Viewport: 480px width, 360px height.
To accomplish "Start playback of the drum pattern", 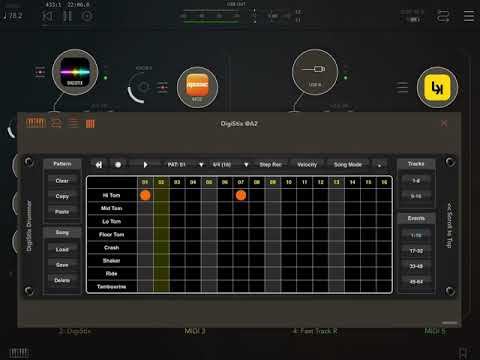I will pos(145,165).
